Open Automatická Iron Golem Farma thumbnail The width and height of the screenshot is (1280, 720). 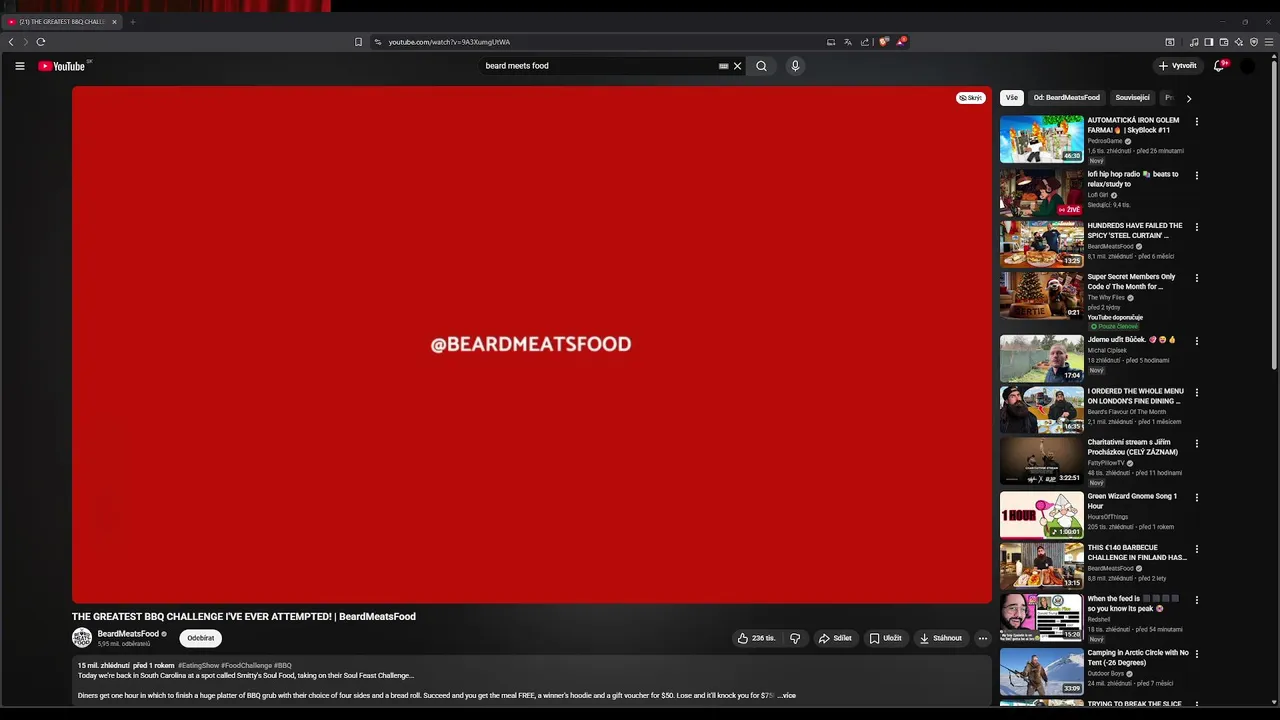1041,139
